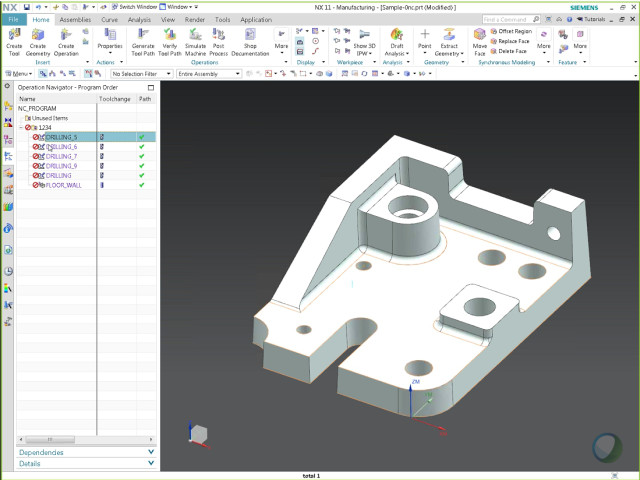Open the Menu dropdown
This screenshot has height=480, width=640.
pyautogui.click(x=19, y=74)
